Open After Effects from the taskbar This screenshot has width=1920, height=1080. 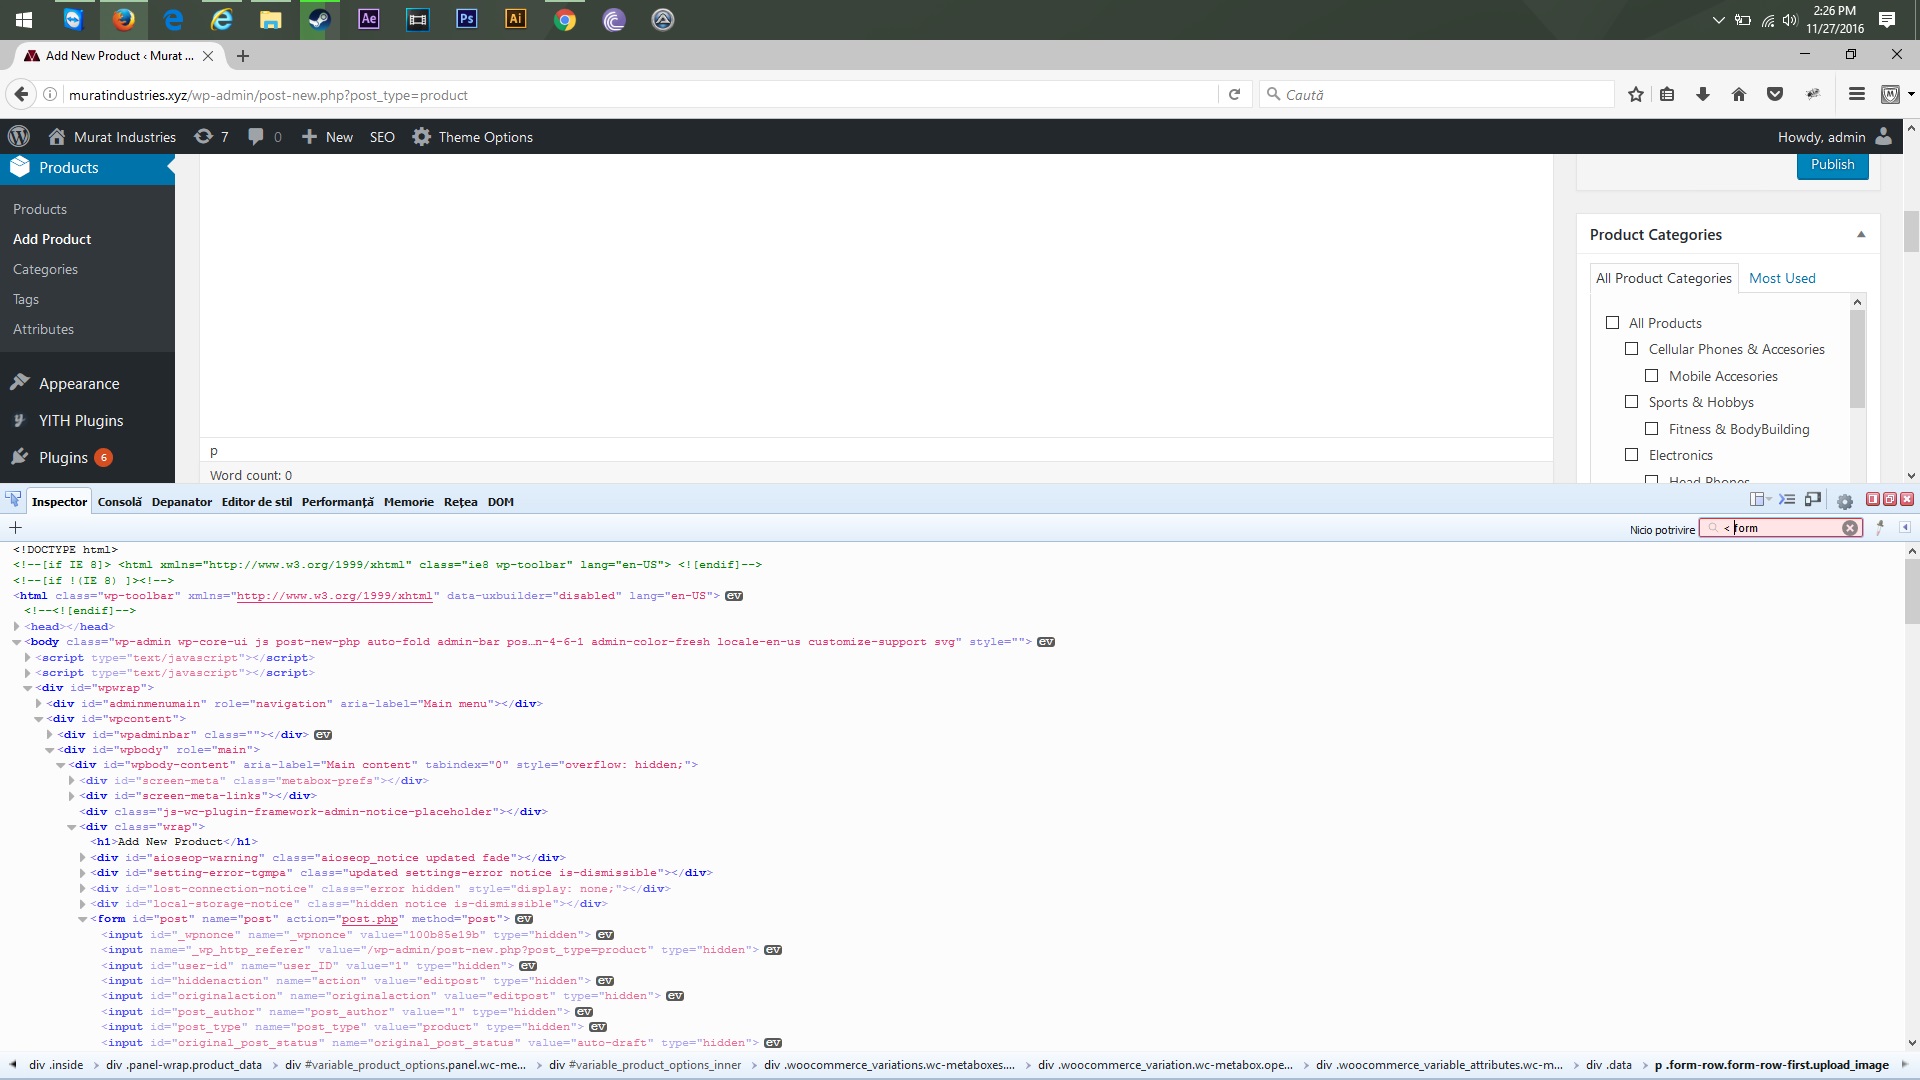point(369,19)
